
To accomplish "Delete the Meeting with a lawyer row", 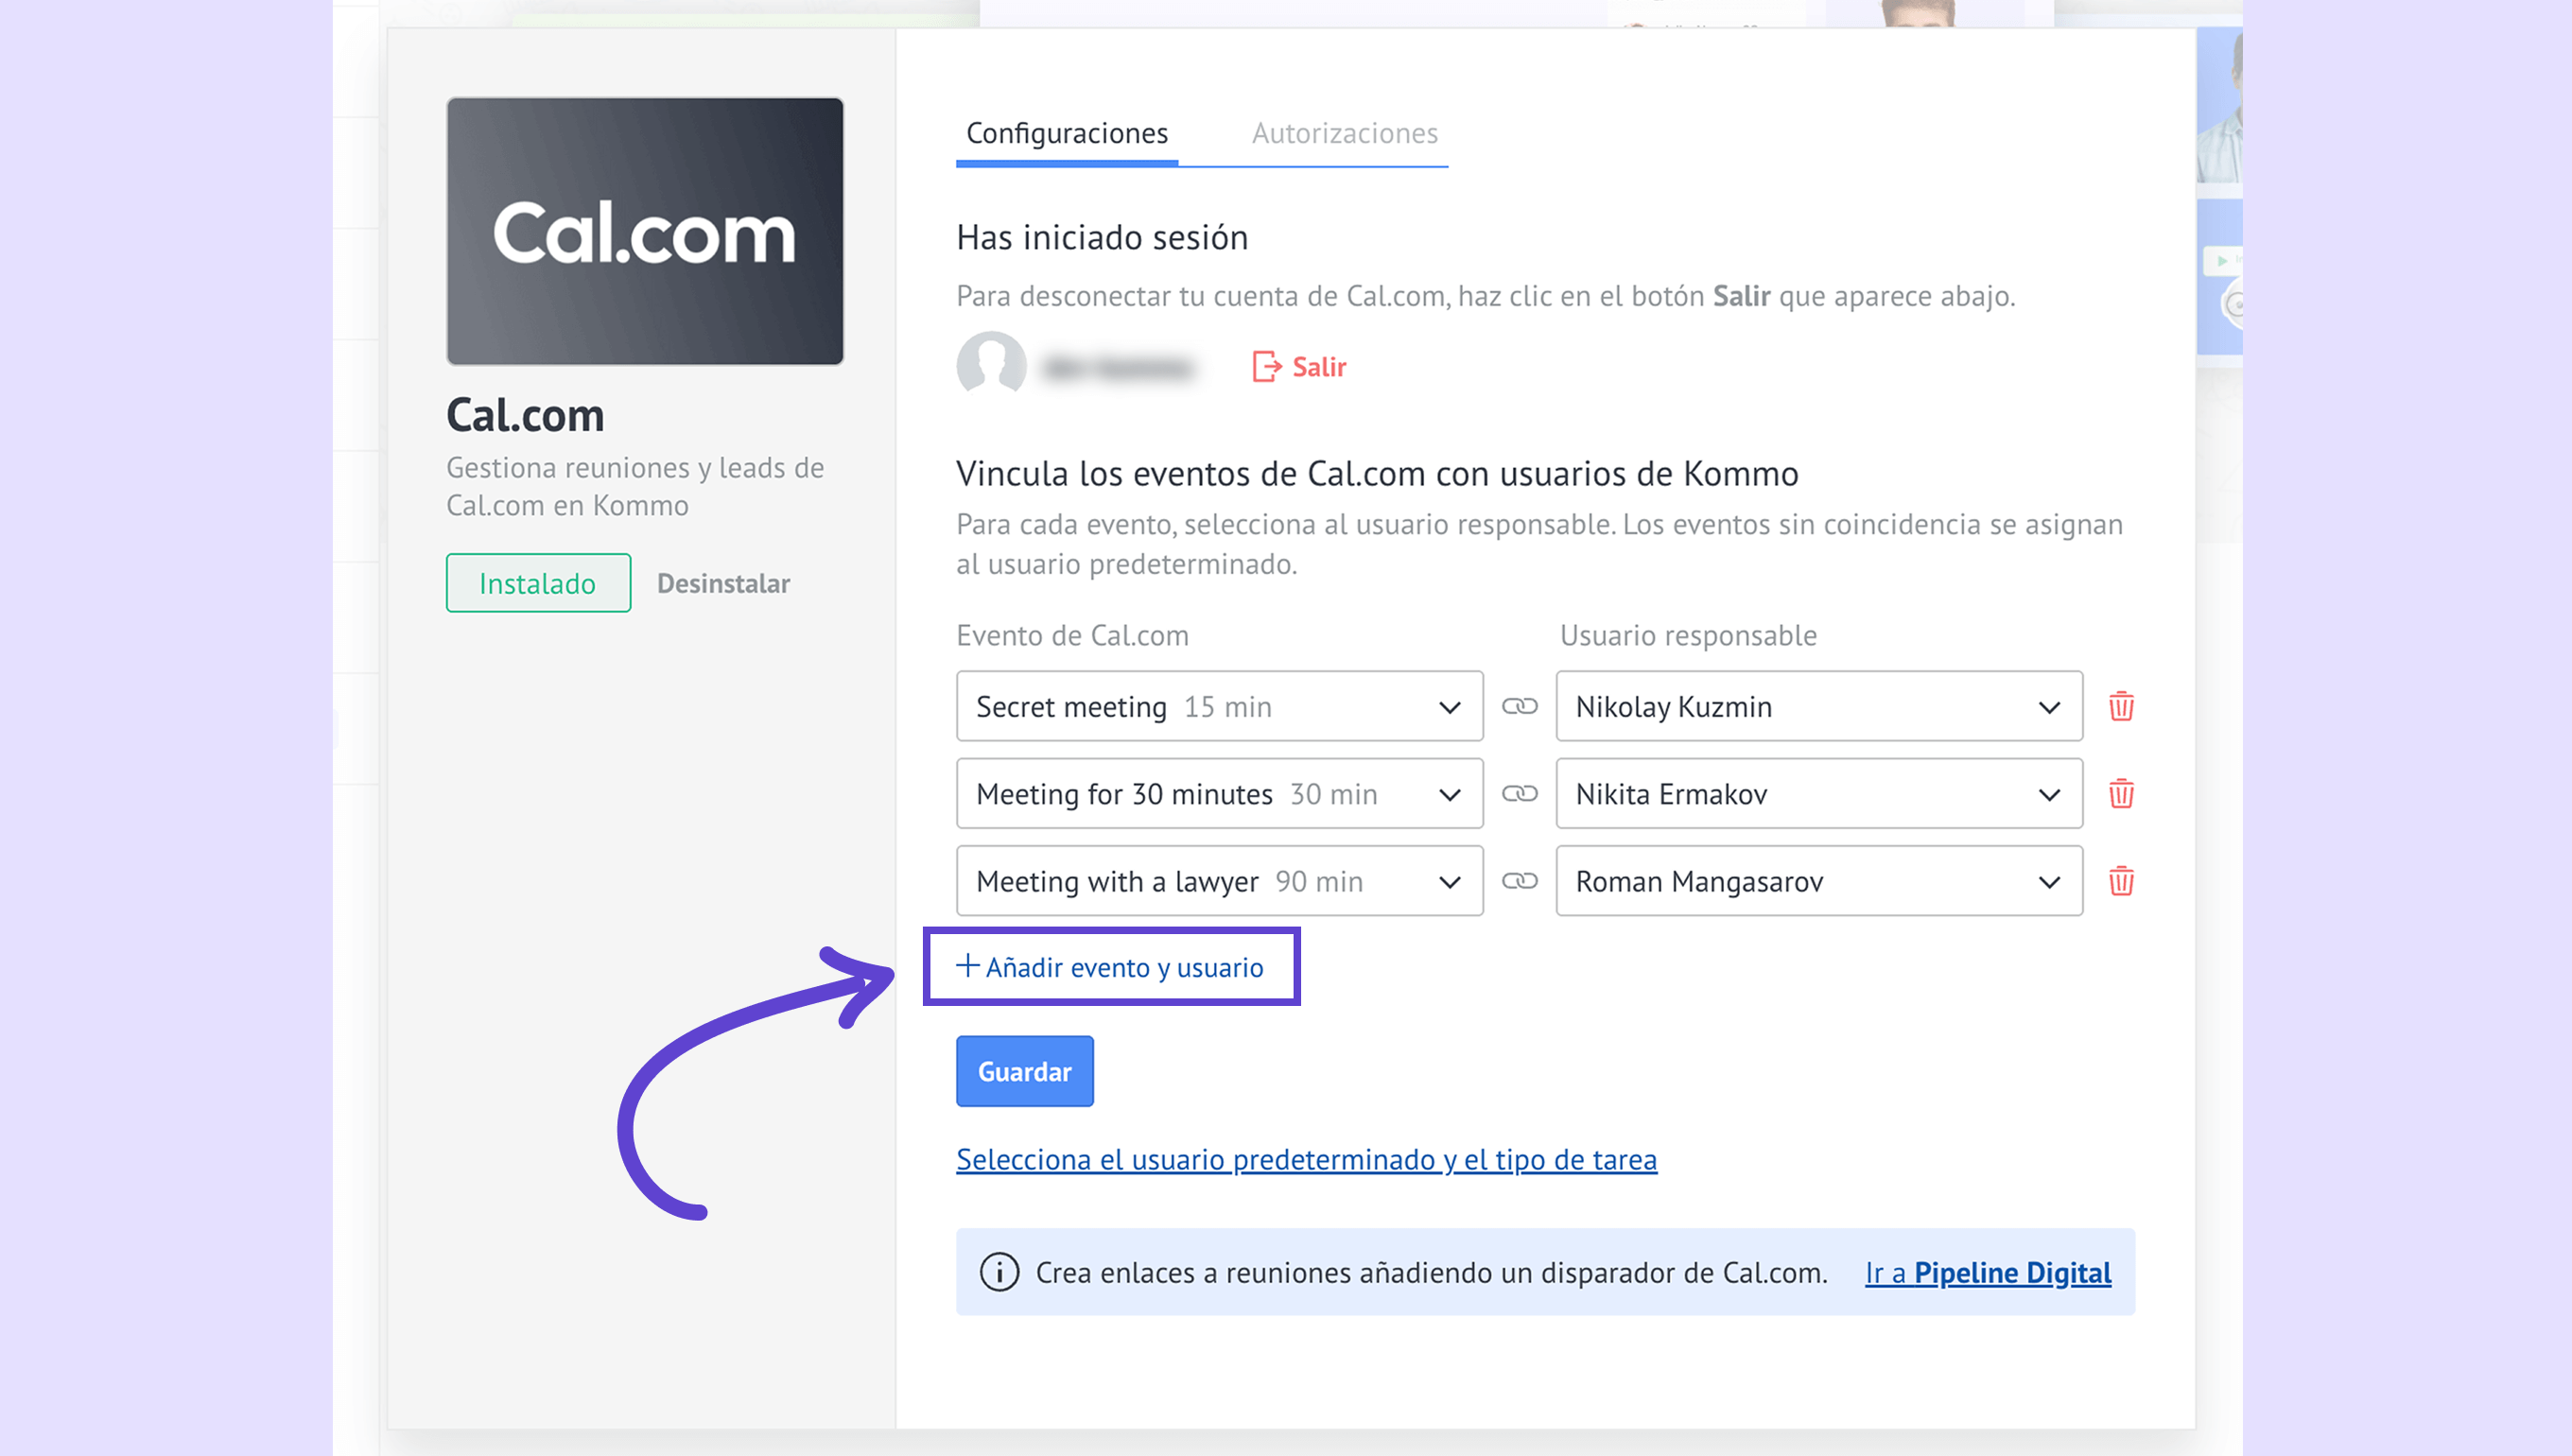I will 2120,881.
